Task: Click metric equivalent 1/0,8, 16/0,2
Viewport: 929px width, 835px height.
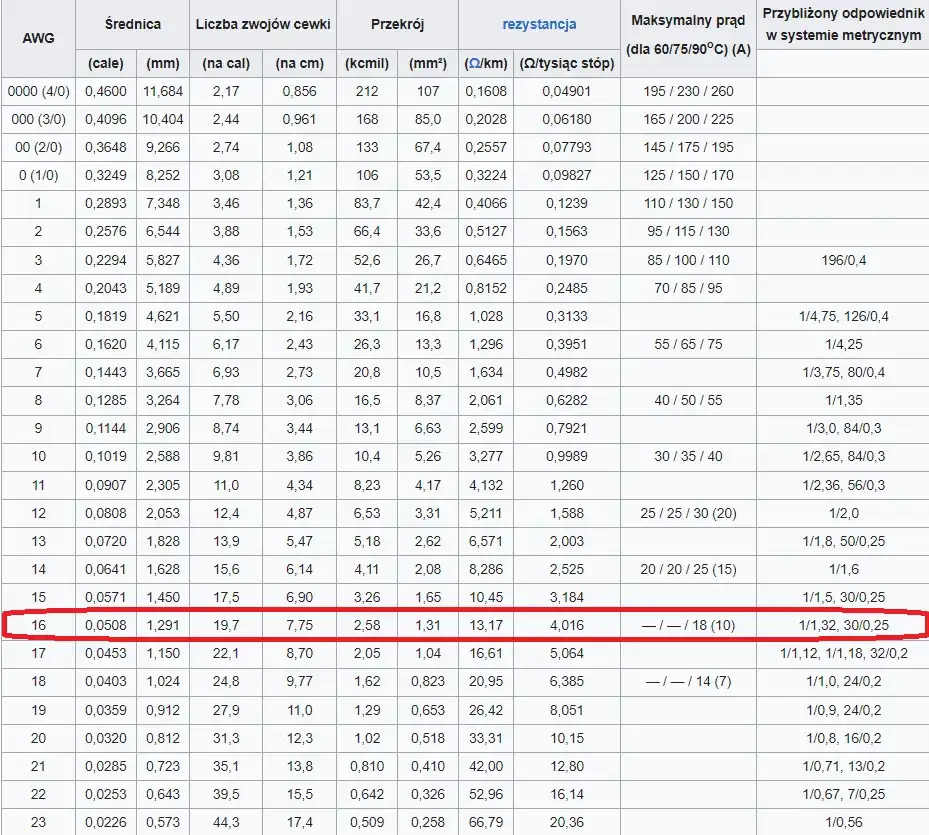Action: pyautogui.click(x=844, y=738)
